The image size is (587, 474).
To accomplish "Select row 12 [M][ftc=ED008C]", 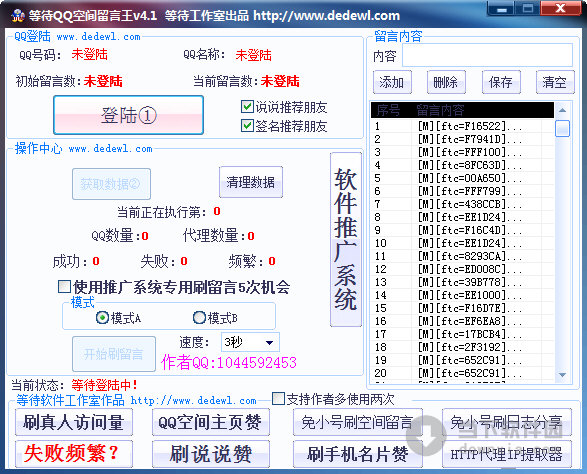I will point(462,269).
